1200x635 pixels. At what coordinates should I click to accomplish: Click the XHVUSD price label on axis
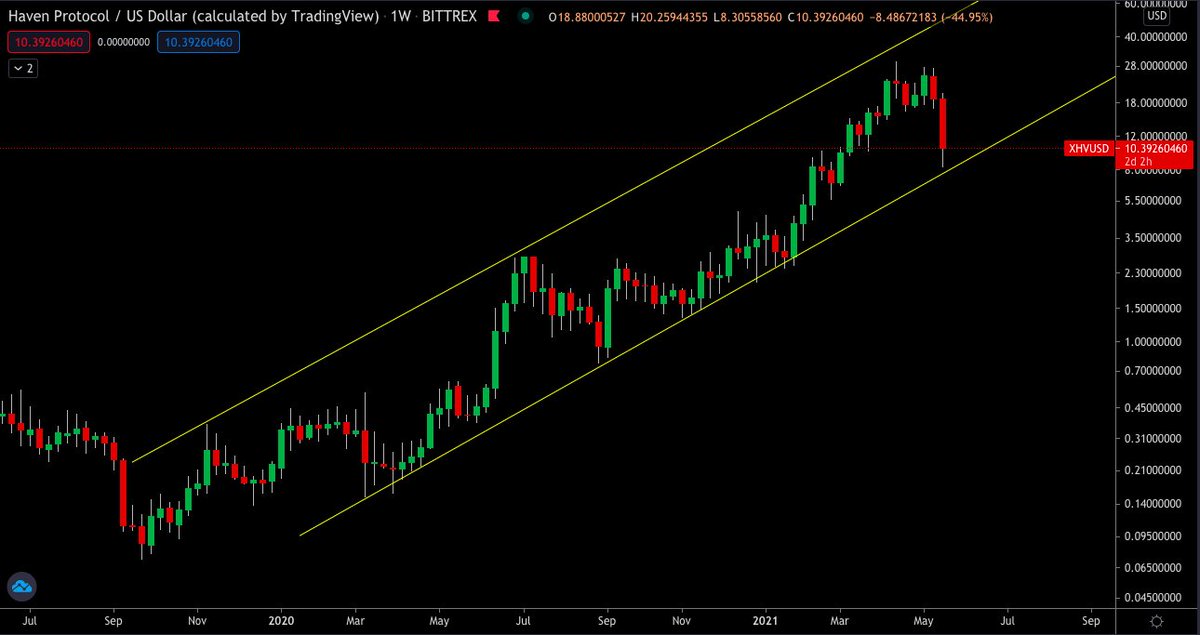pyautogui.click(x=1087, y=148)
